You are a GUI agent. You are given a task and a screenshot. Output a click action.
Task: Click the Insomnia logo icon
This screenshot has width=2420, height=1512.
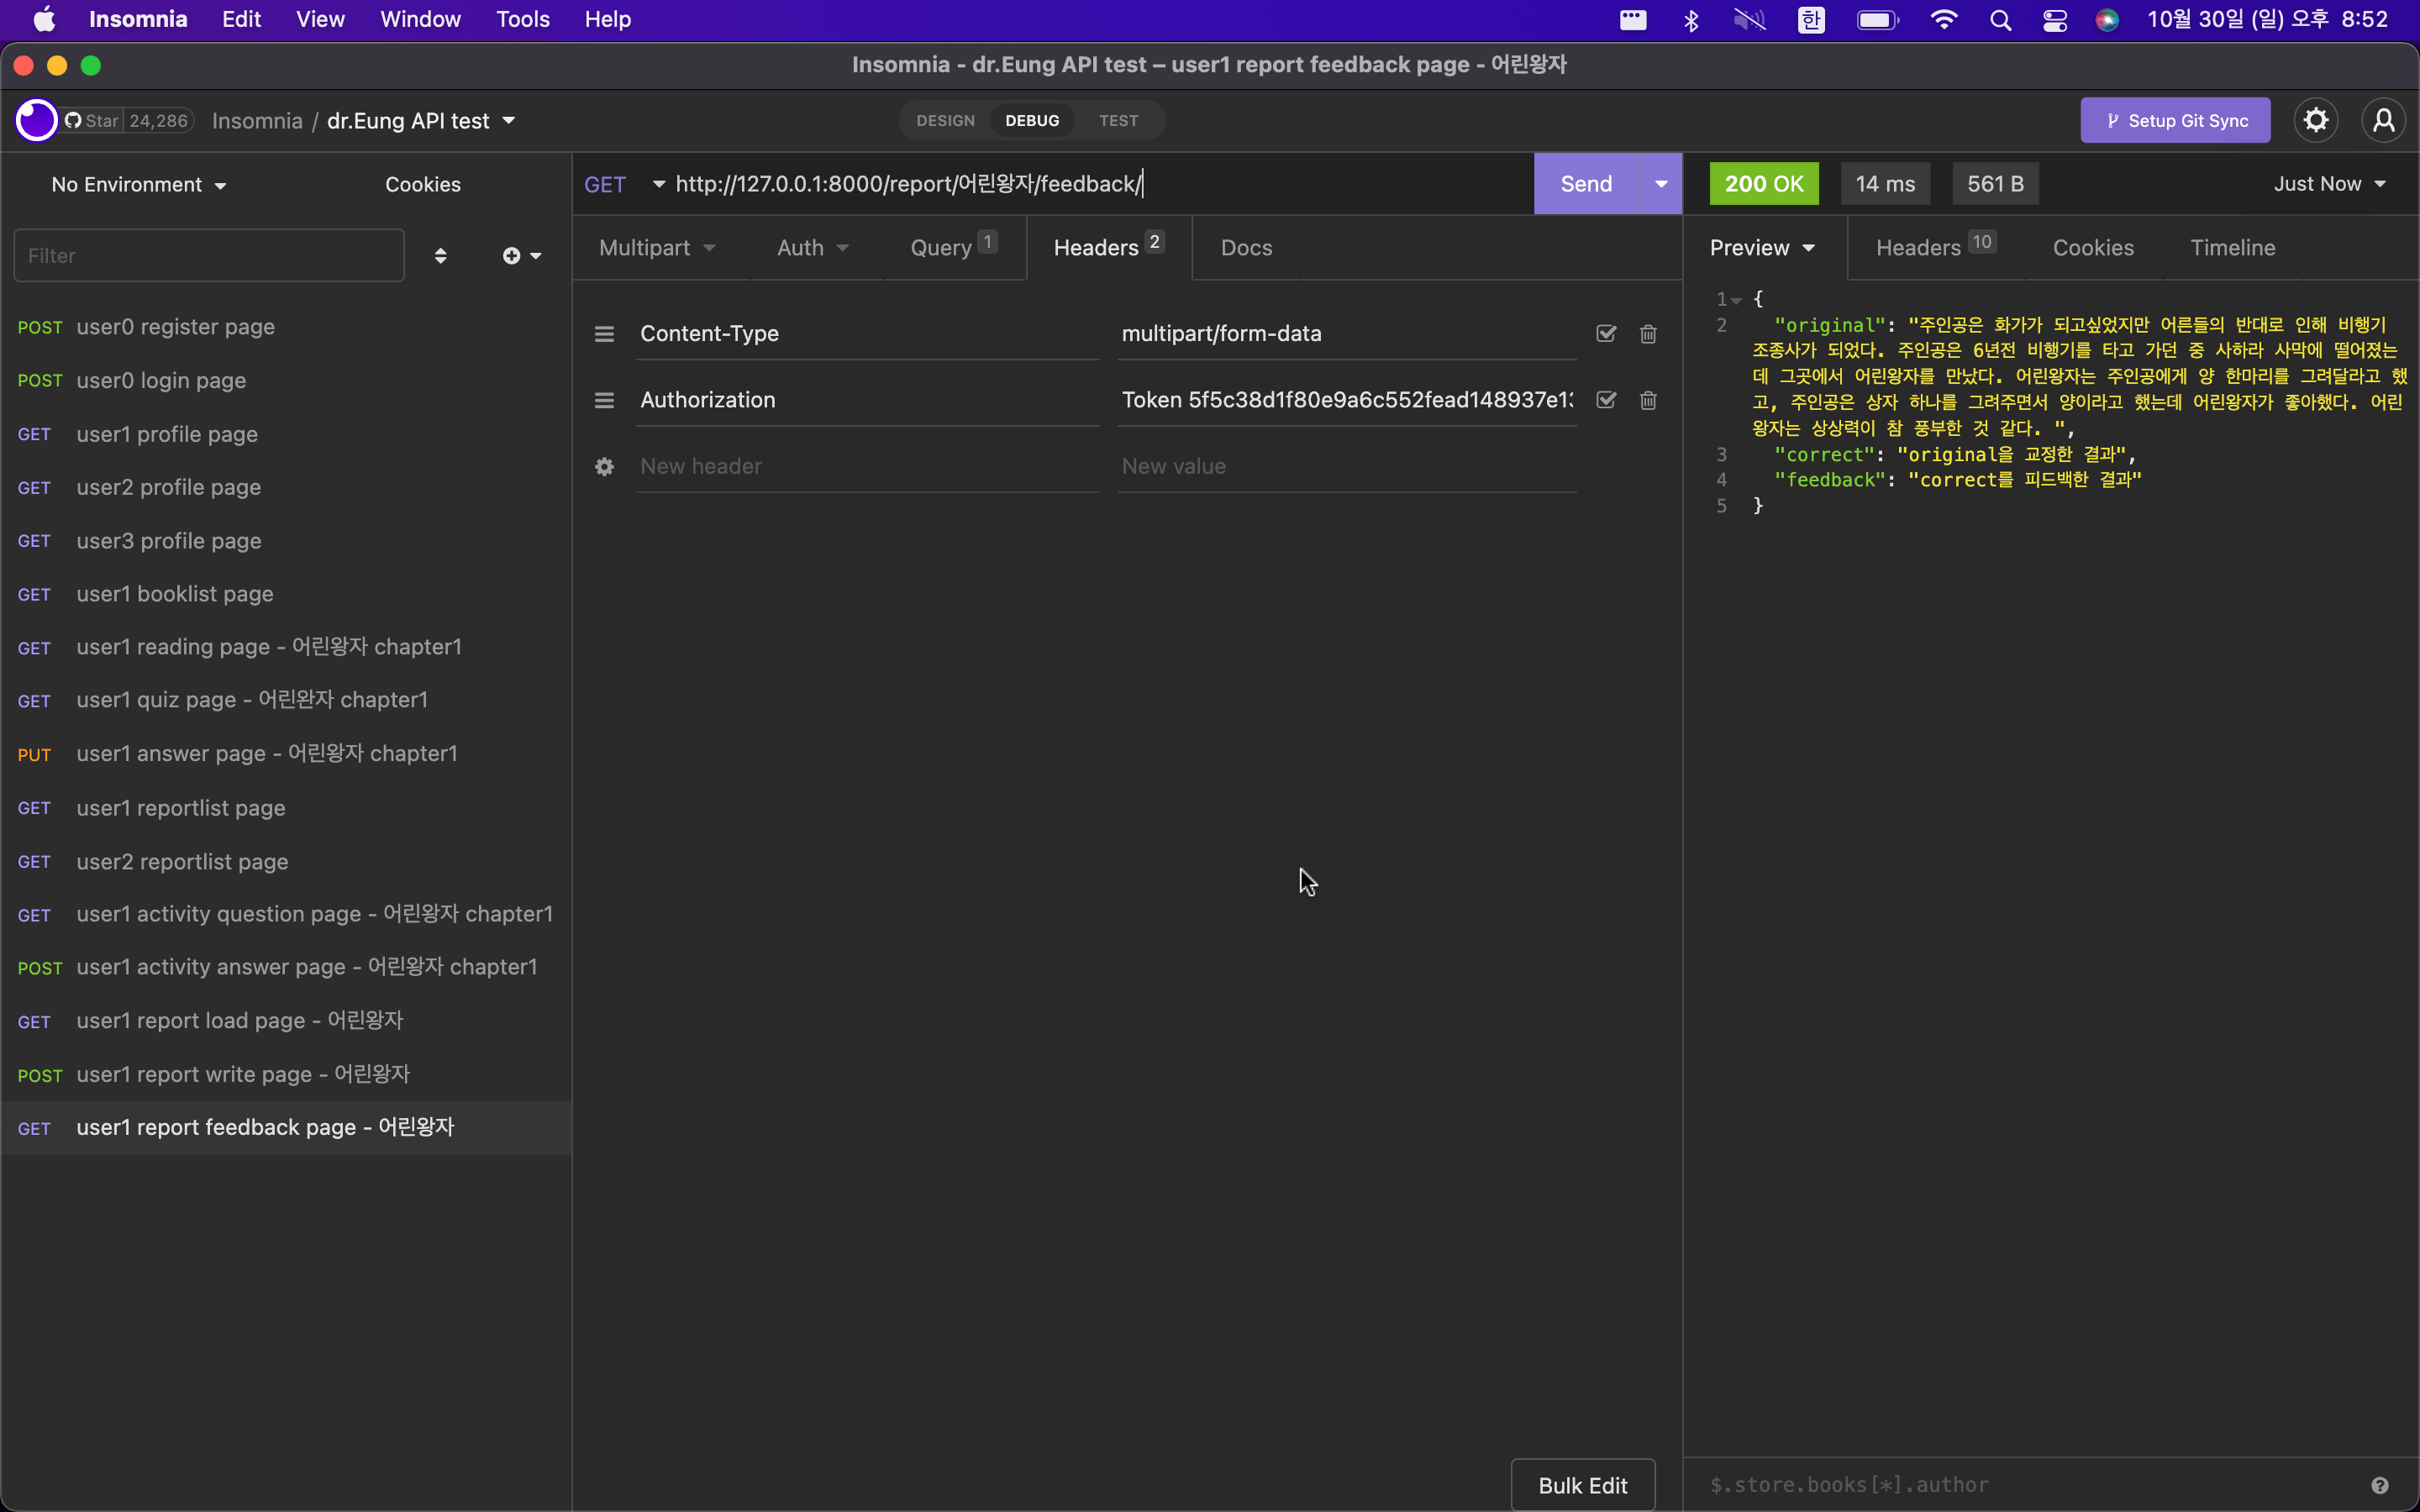point(36,119)
